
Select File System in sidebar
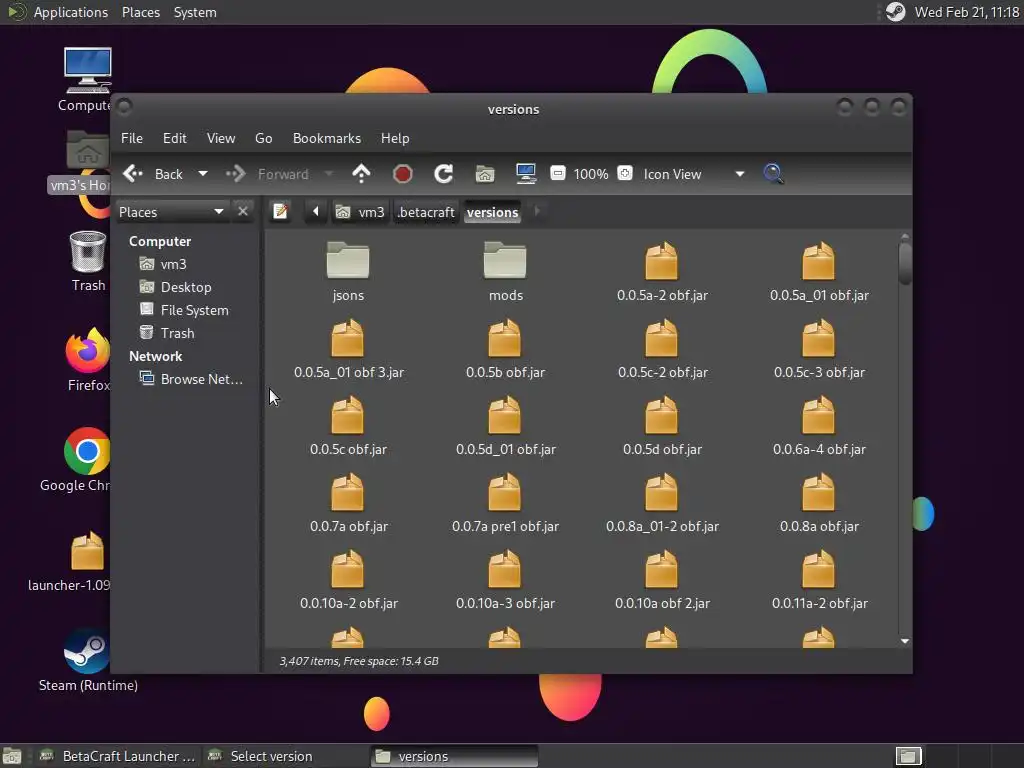[194, 310]
